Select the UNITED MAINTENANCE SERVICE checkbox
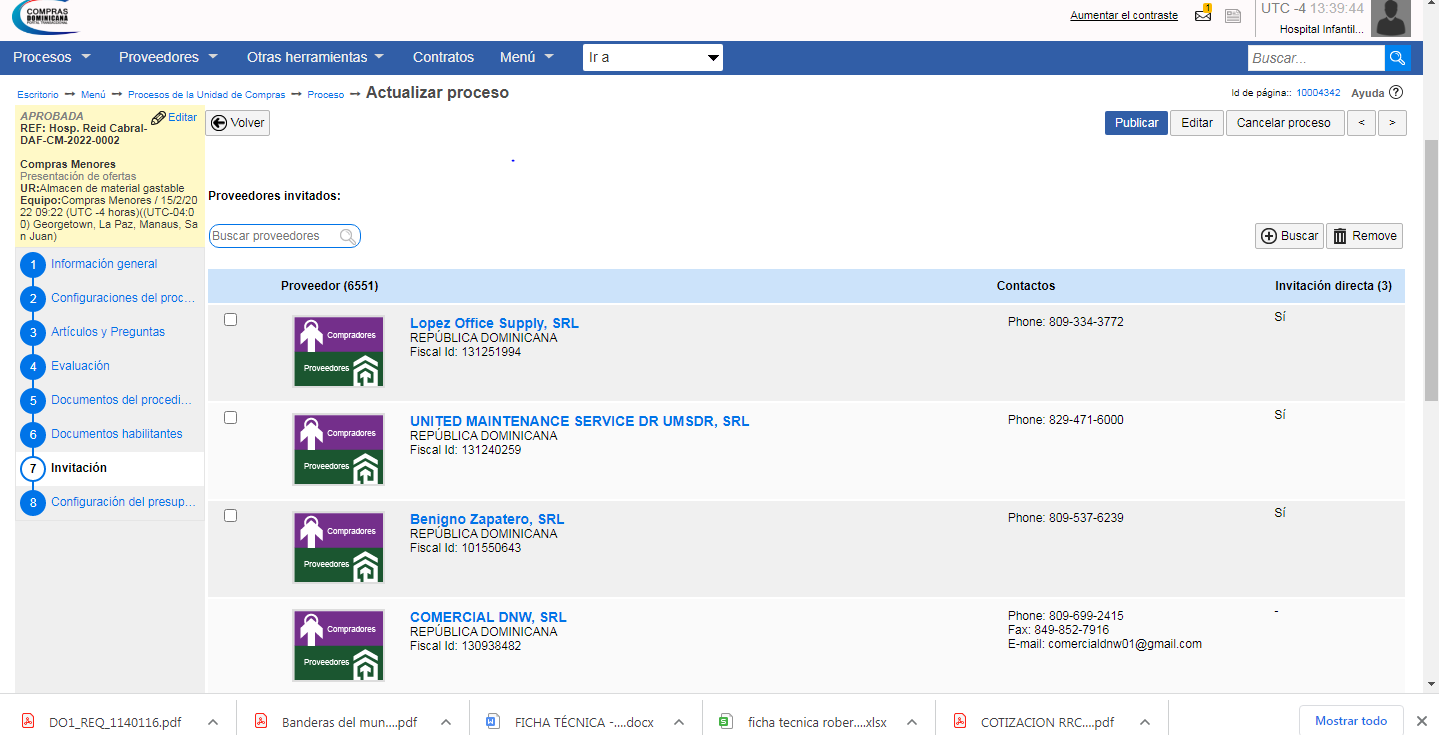This screenshot has width=1439, height=735. point(230,418)
